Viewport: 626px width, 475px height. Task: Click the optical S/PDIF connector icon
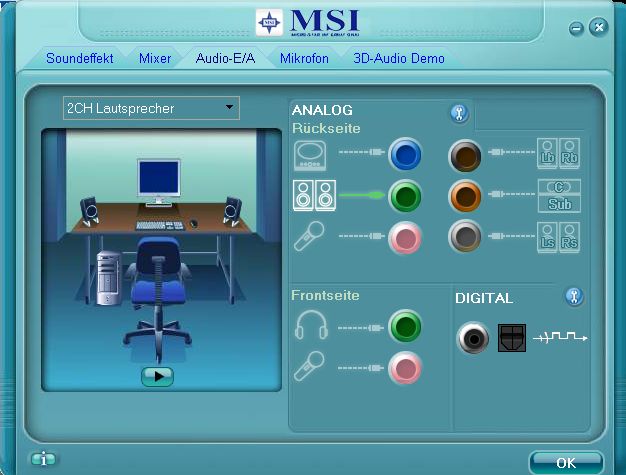[512, 338]
